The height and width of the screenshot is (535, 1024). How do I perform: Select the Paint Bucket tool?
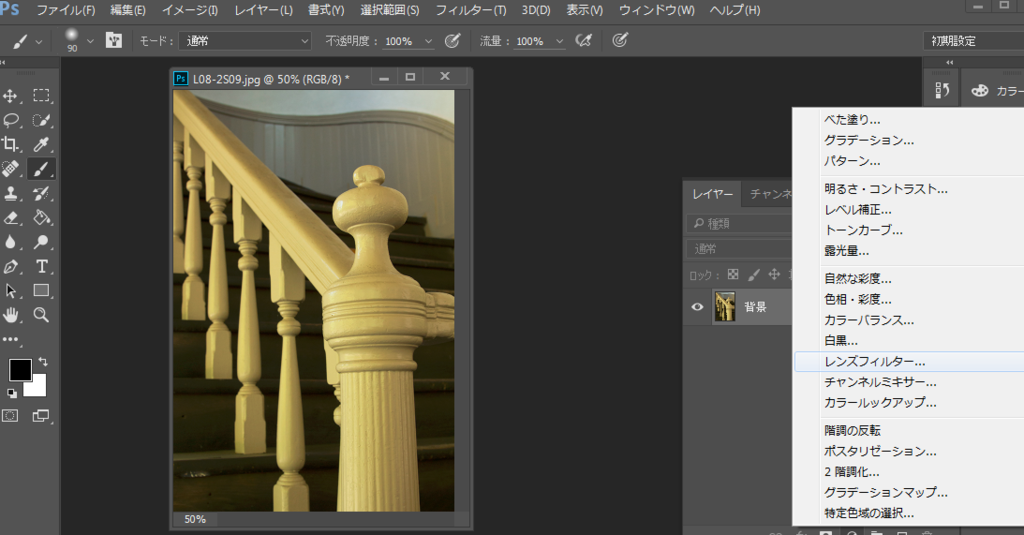[x=41, y=218]
